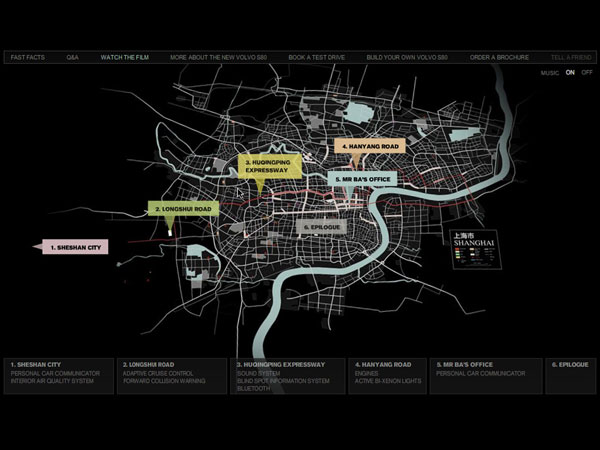The height and width of the screenshot is (450, 600).
Task: Select the 6. Epilogue map marker
Action: (x=321, y=227)
